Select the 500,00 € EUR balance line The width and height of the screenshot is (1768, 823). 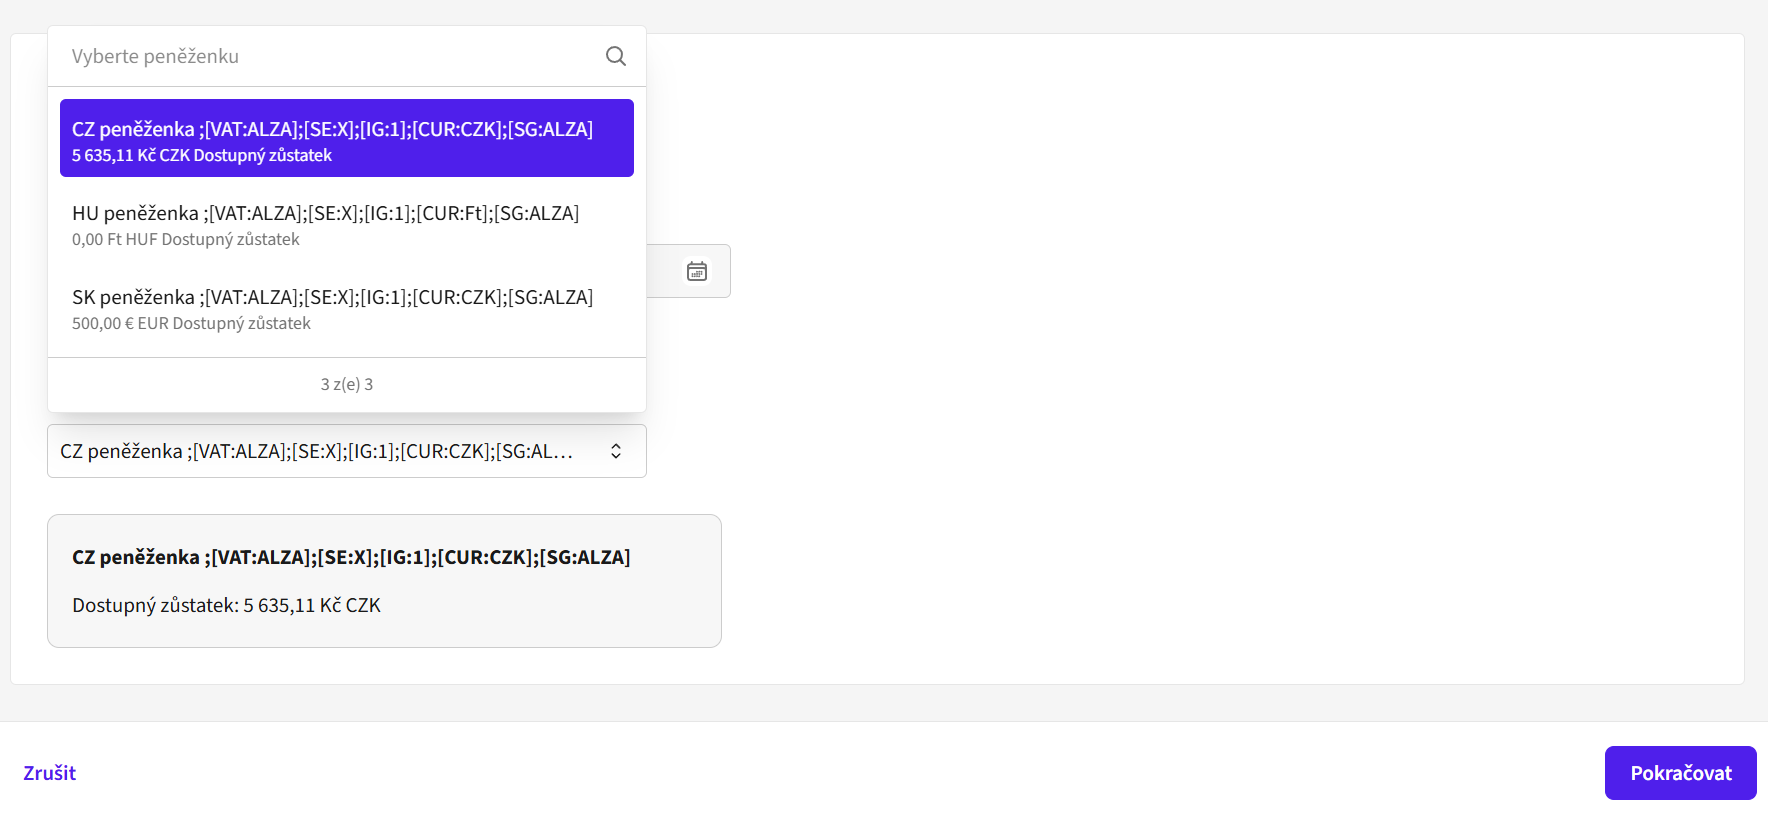[191, 323]
